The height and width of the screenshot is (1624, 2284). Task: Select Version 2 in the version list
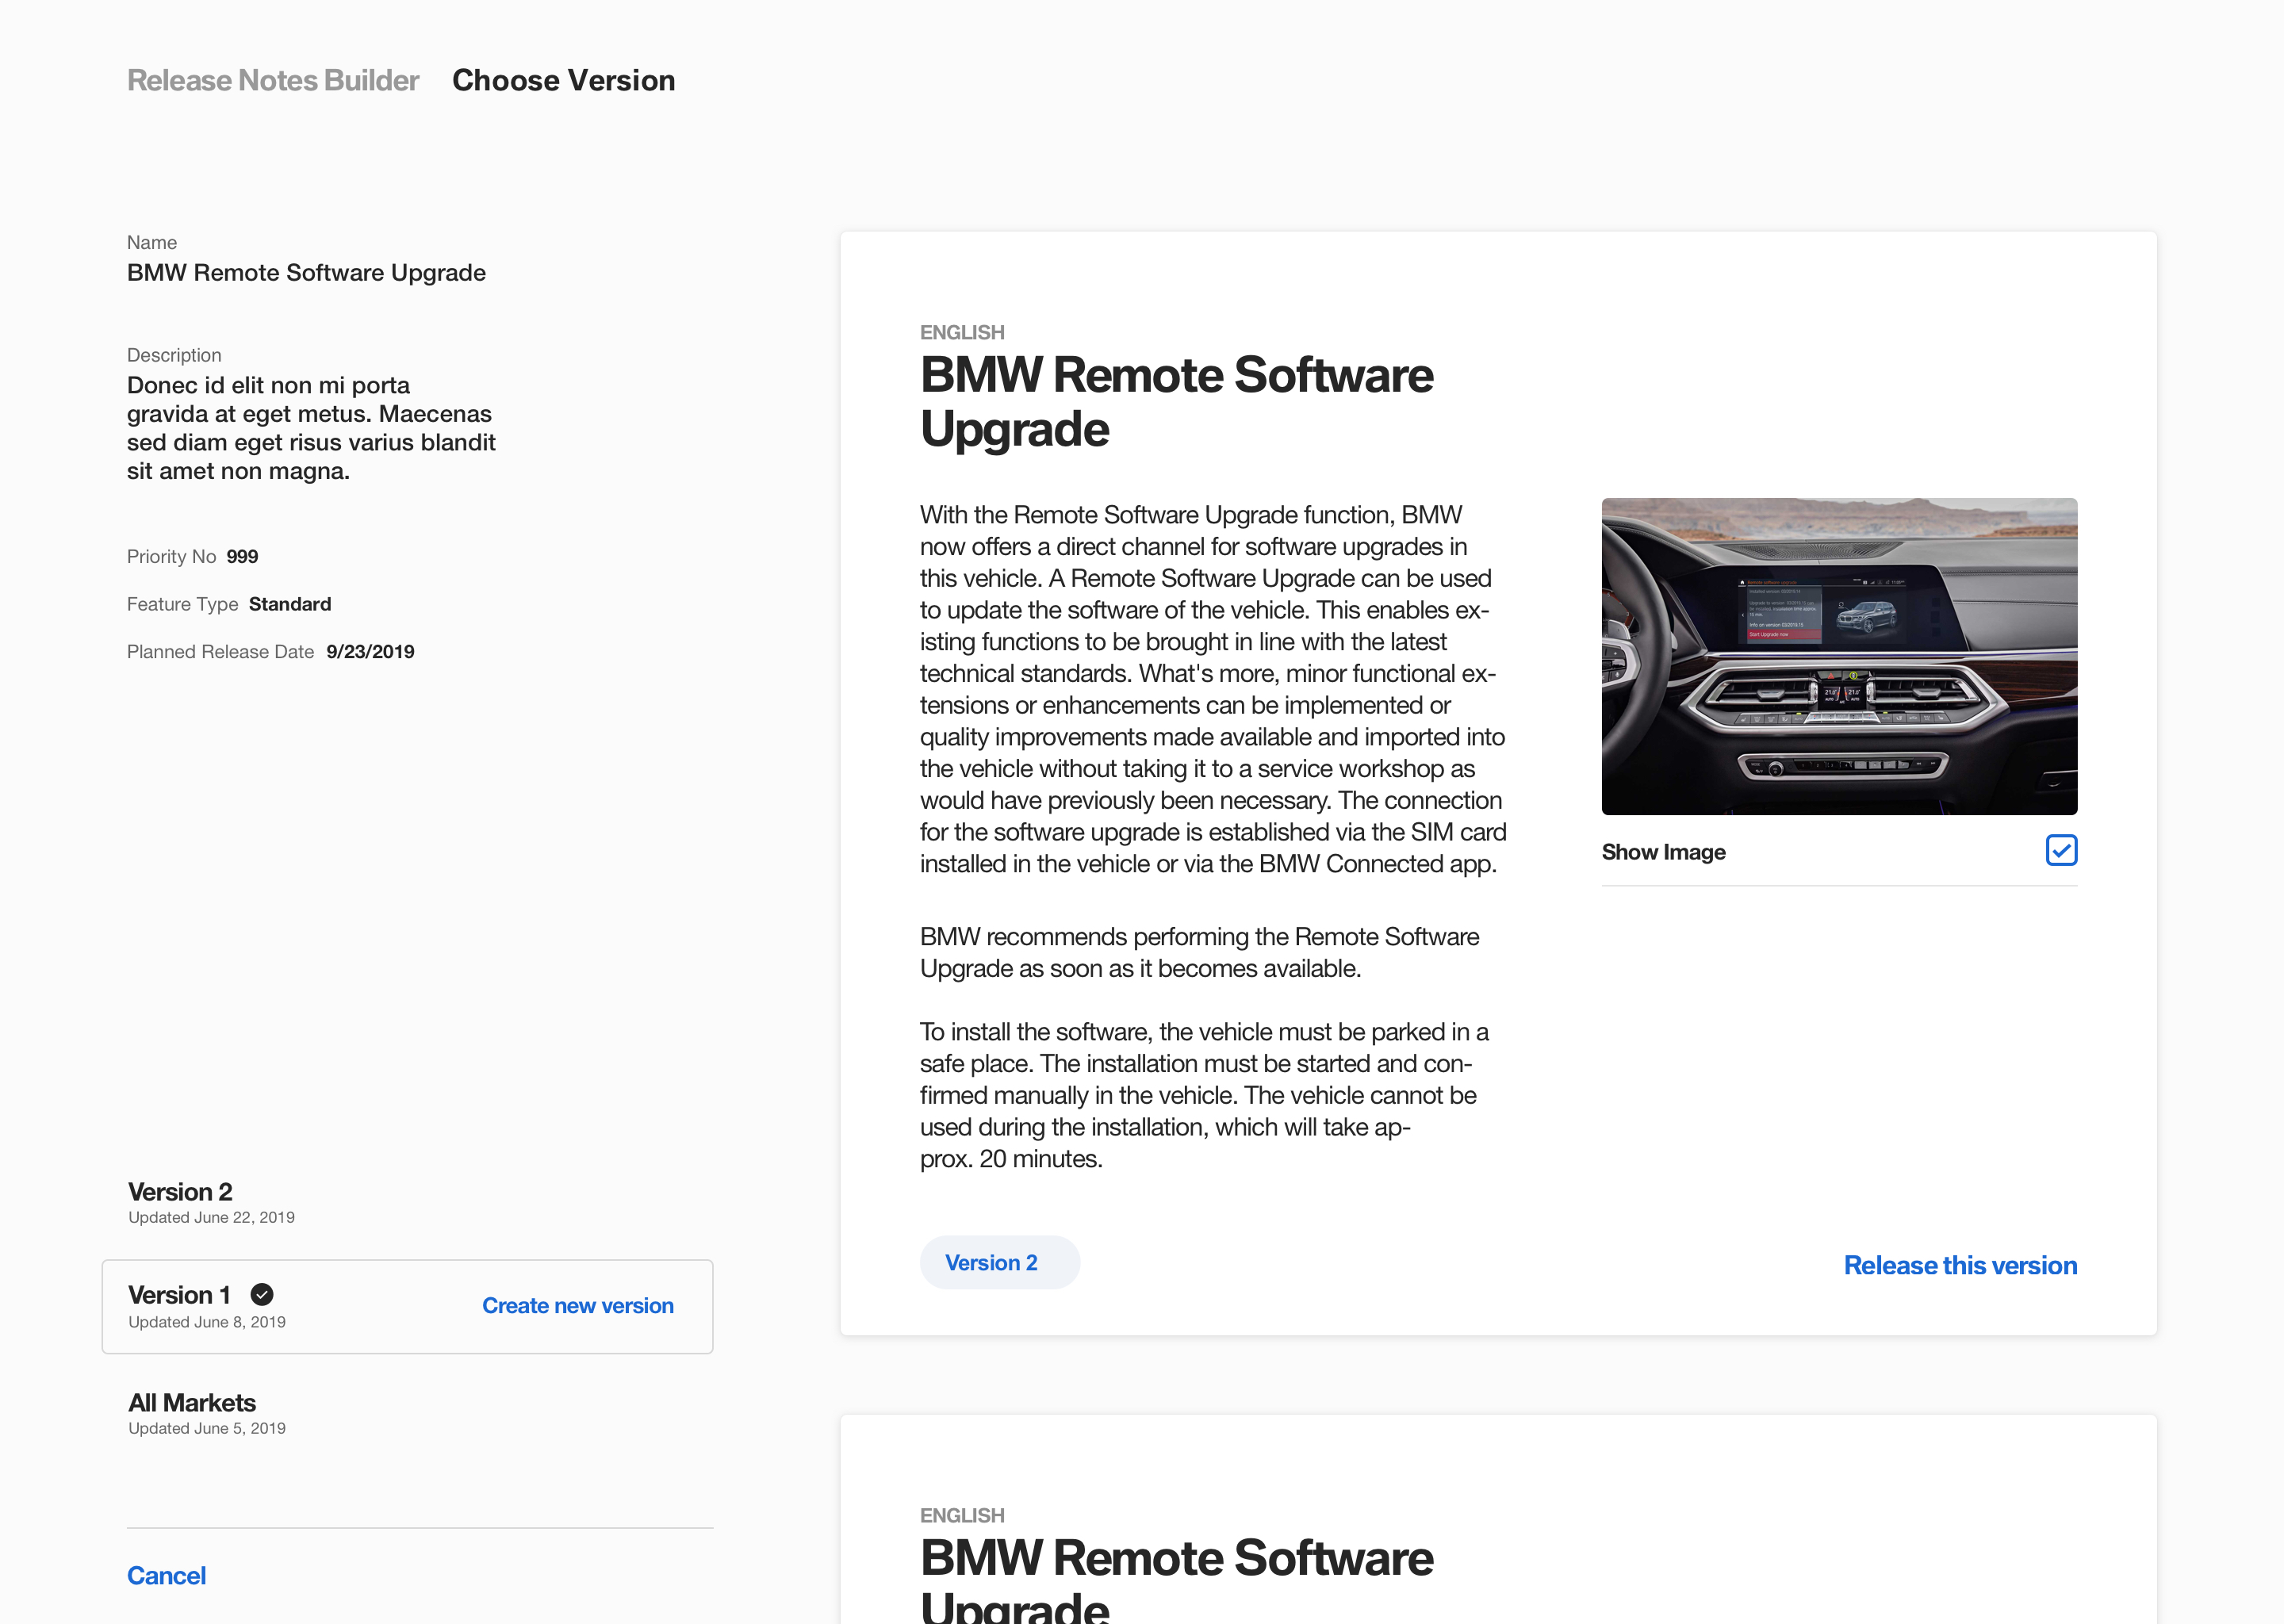pyautogui.click(x=210, y=1201)
